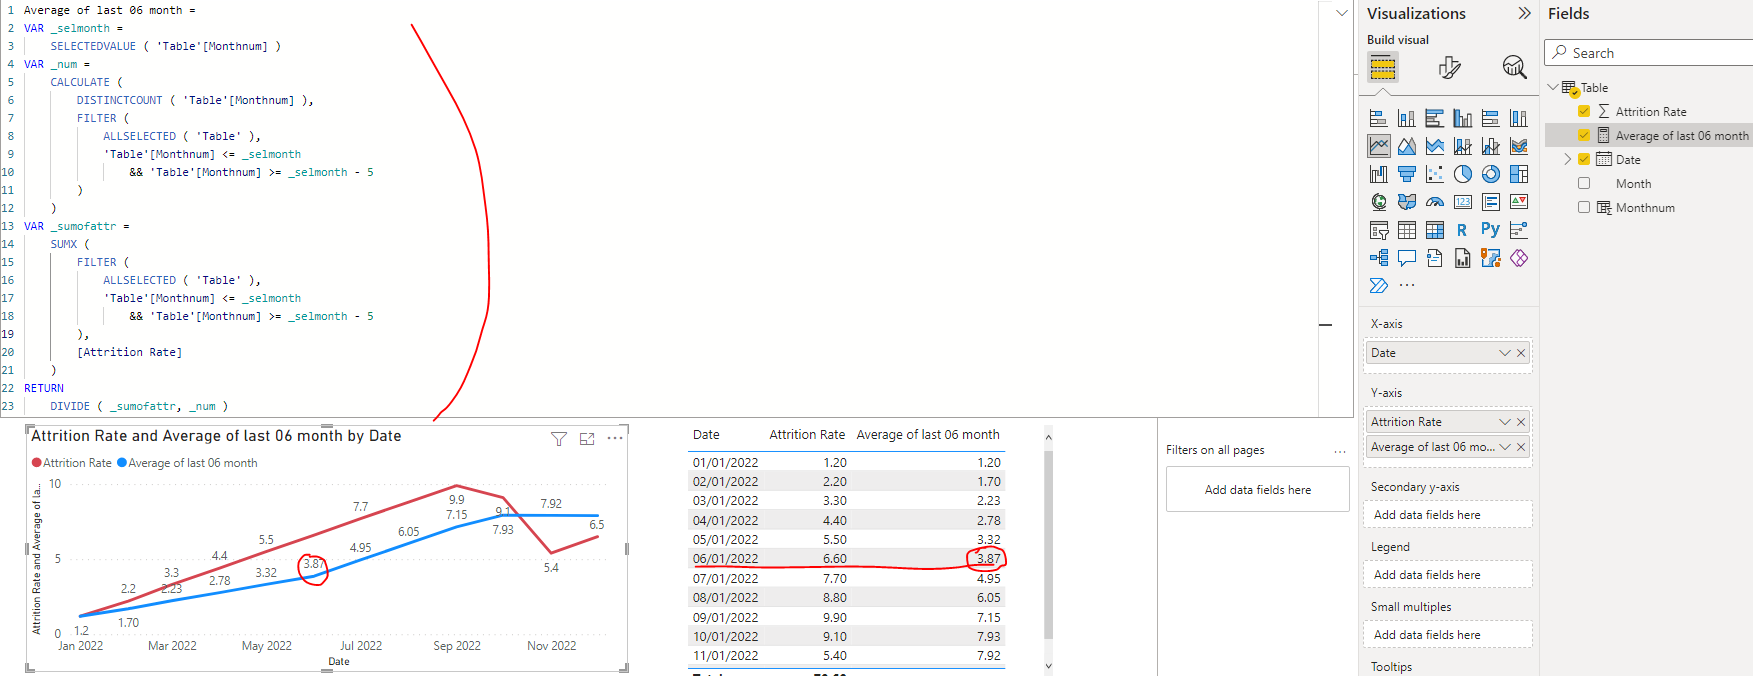The image size is (1753, 676).
Task: Click Filters on all pages Add data fields
Action: coord(1258,490)
